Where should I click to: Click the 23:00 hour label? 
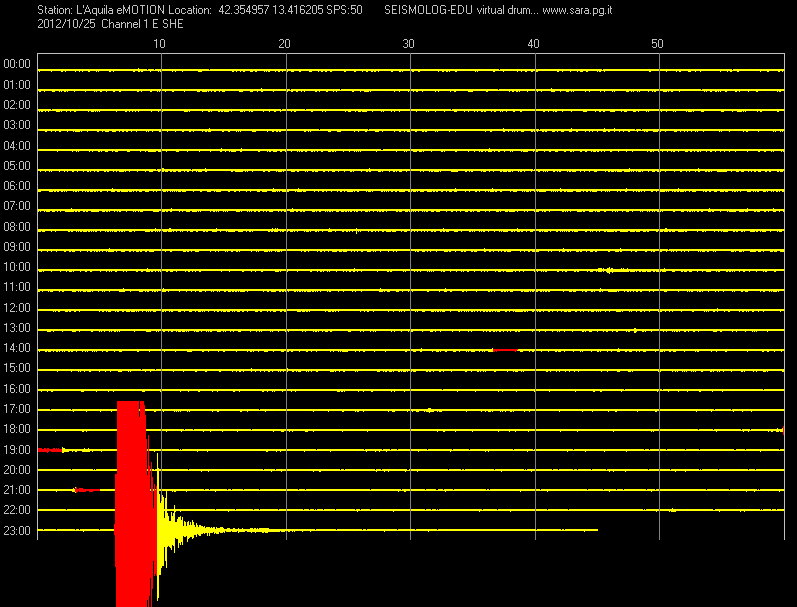17,531
